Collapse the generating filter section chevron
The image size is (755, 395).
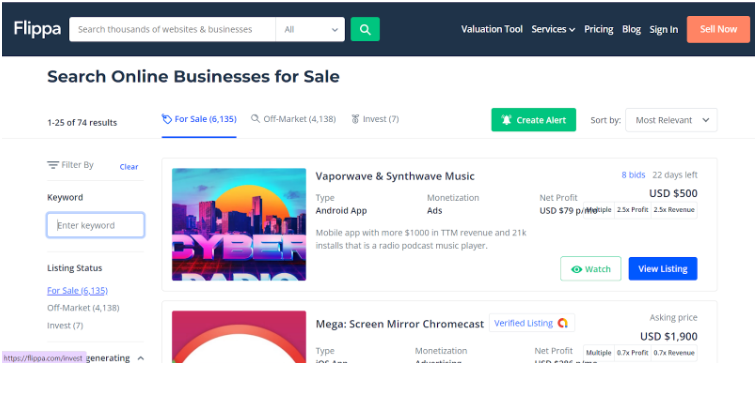(x=141, y=358)
